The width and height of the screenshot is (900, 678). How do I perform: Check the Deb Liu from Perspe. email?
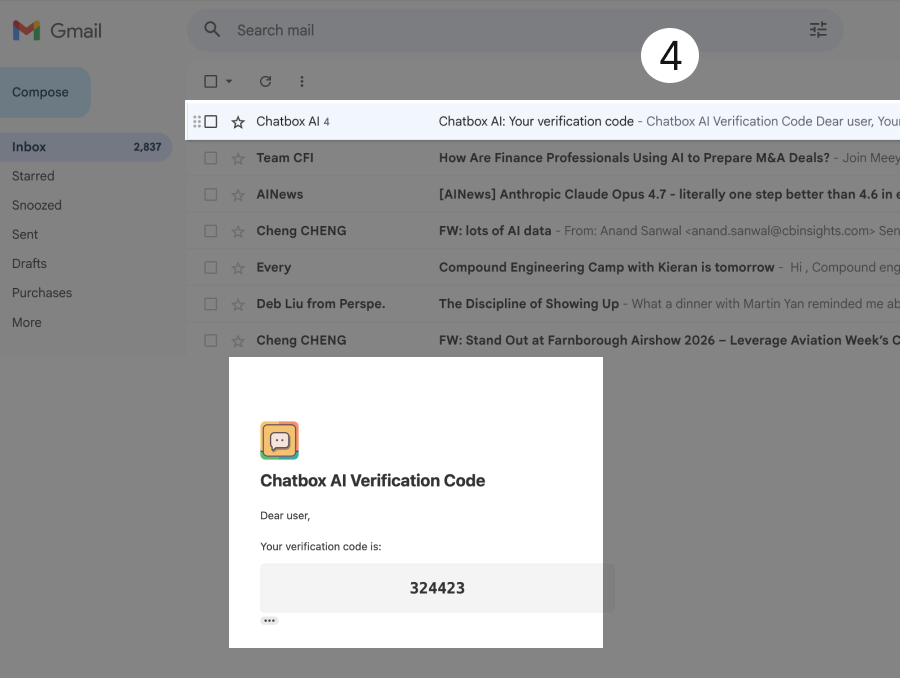point(211,304)
